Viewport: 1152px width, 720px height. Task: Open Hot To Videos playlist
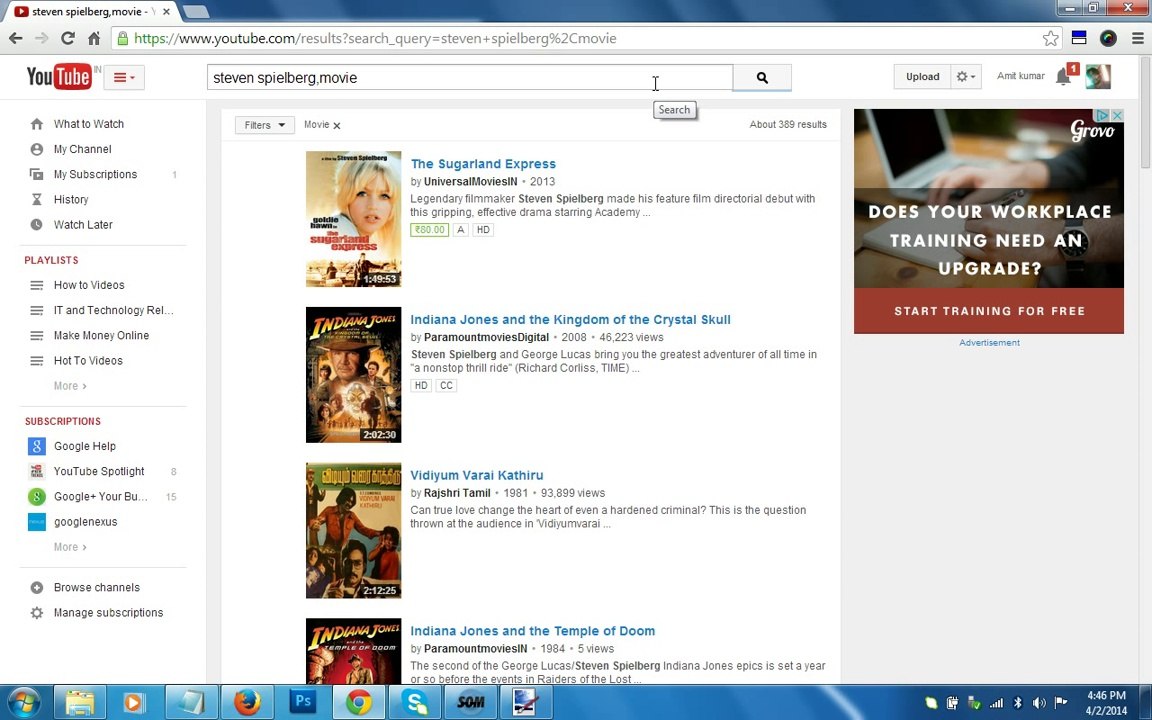(88, 361)
